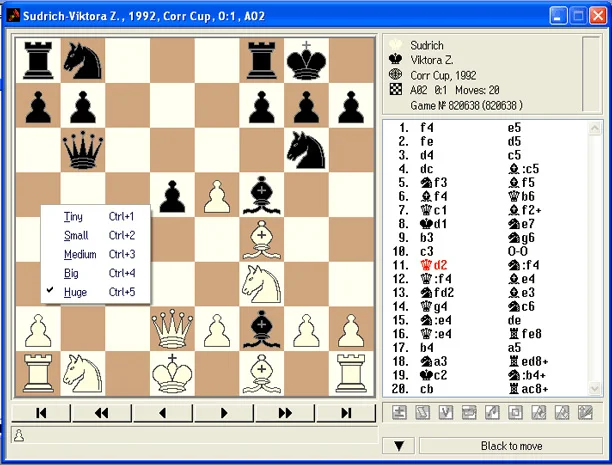Select the white knight on b1

pyautogui.click(x=83, y=374)
